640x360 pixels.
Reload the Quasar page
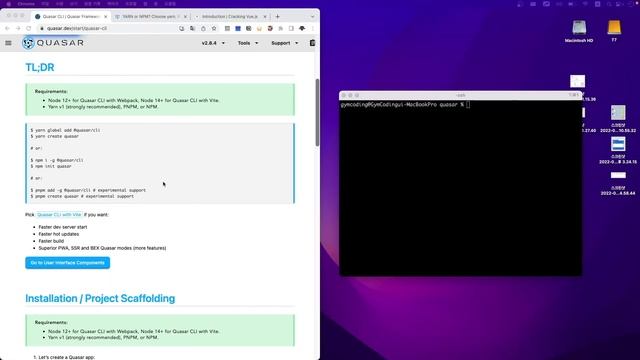(x=29, y=28)
